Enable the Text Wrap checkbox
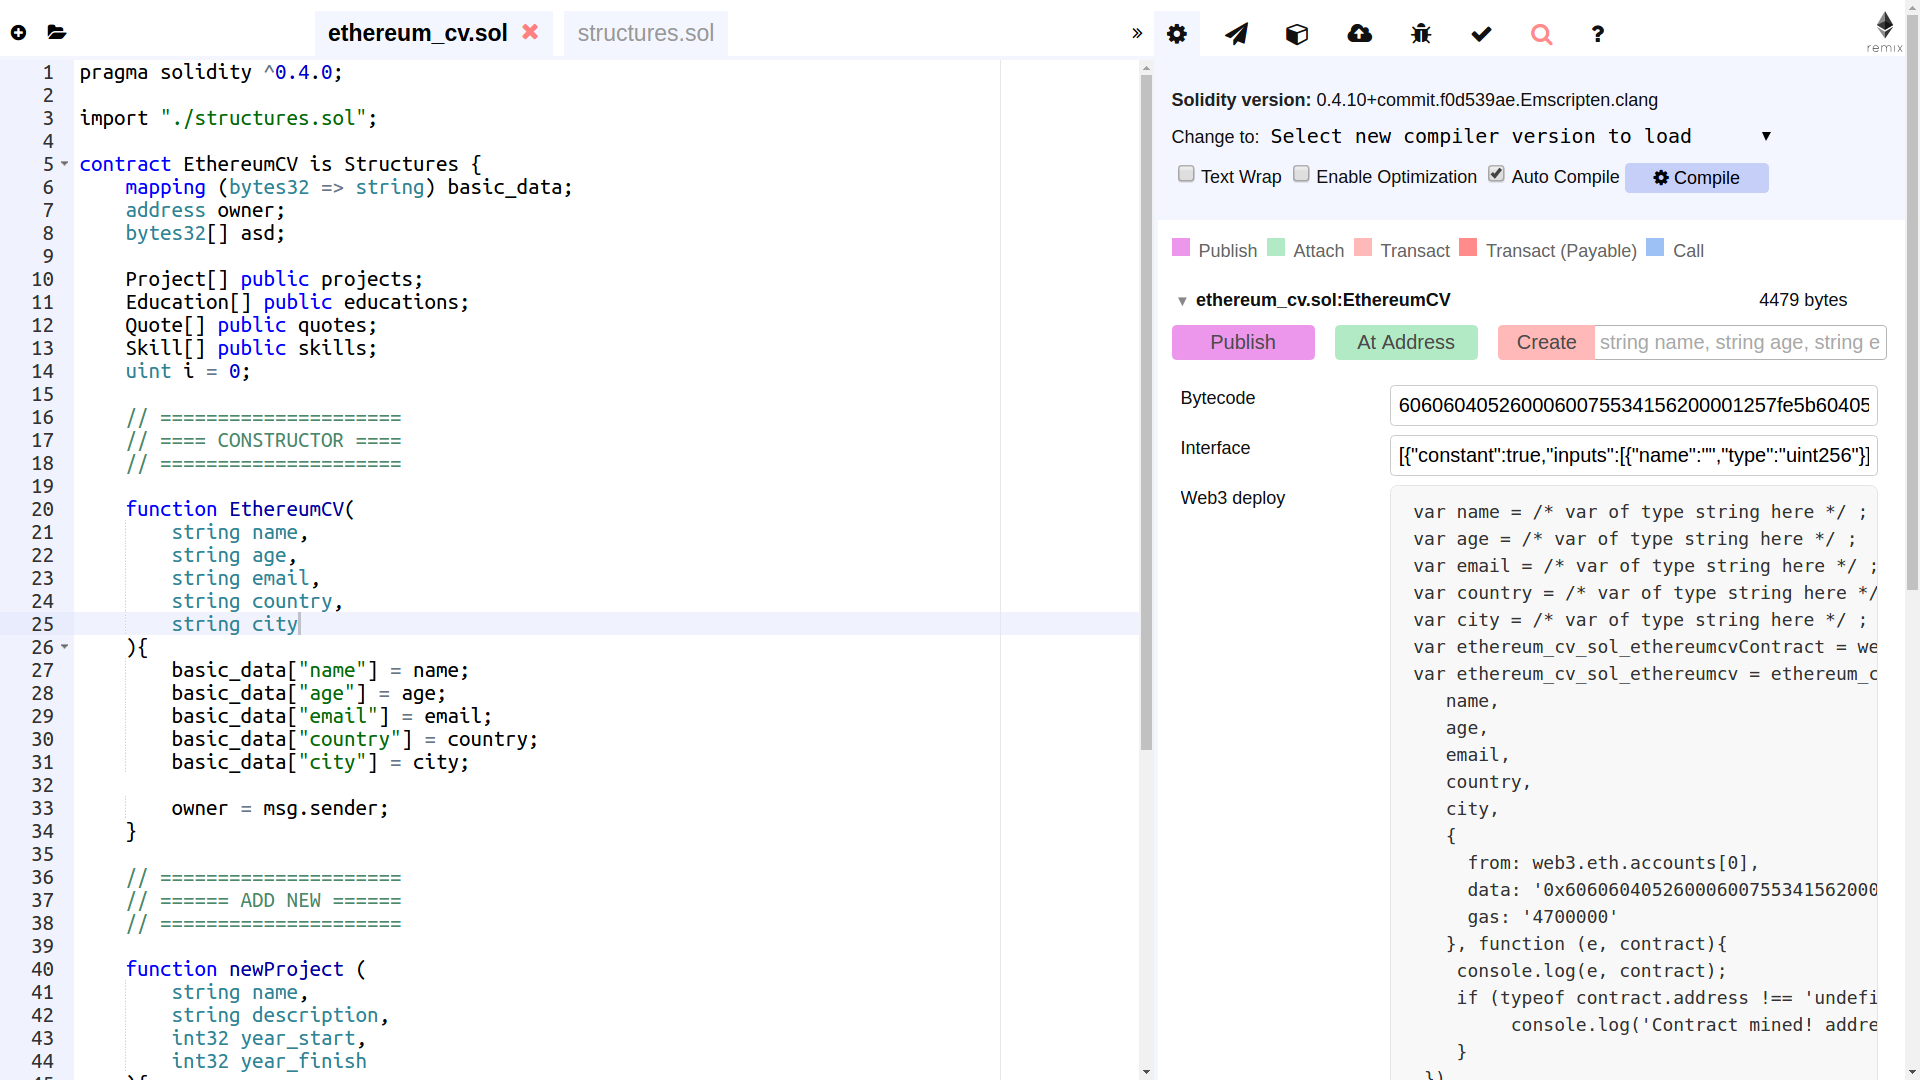The height and width of the screenshot is (1080, 1920). tap(1186, 174)
